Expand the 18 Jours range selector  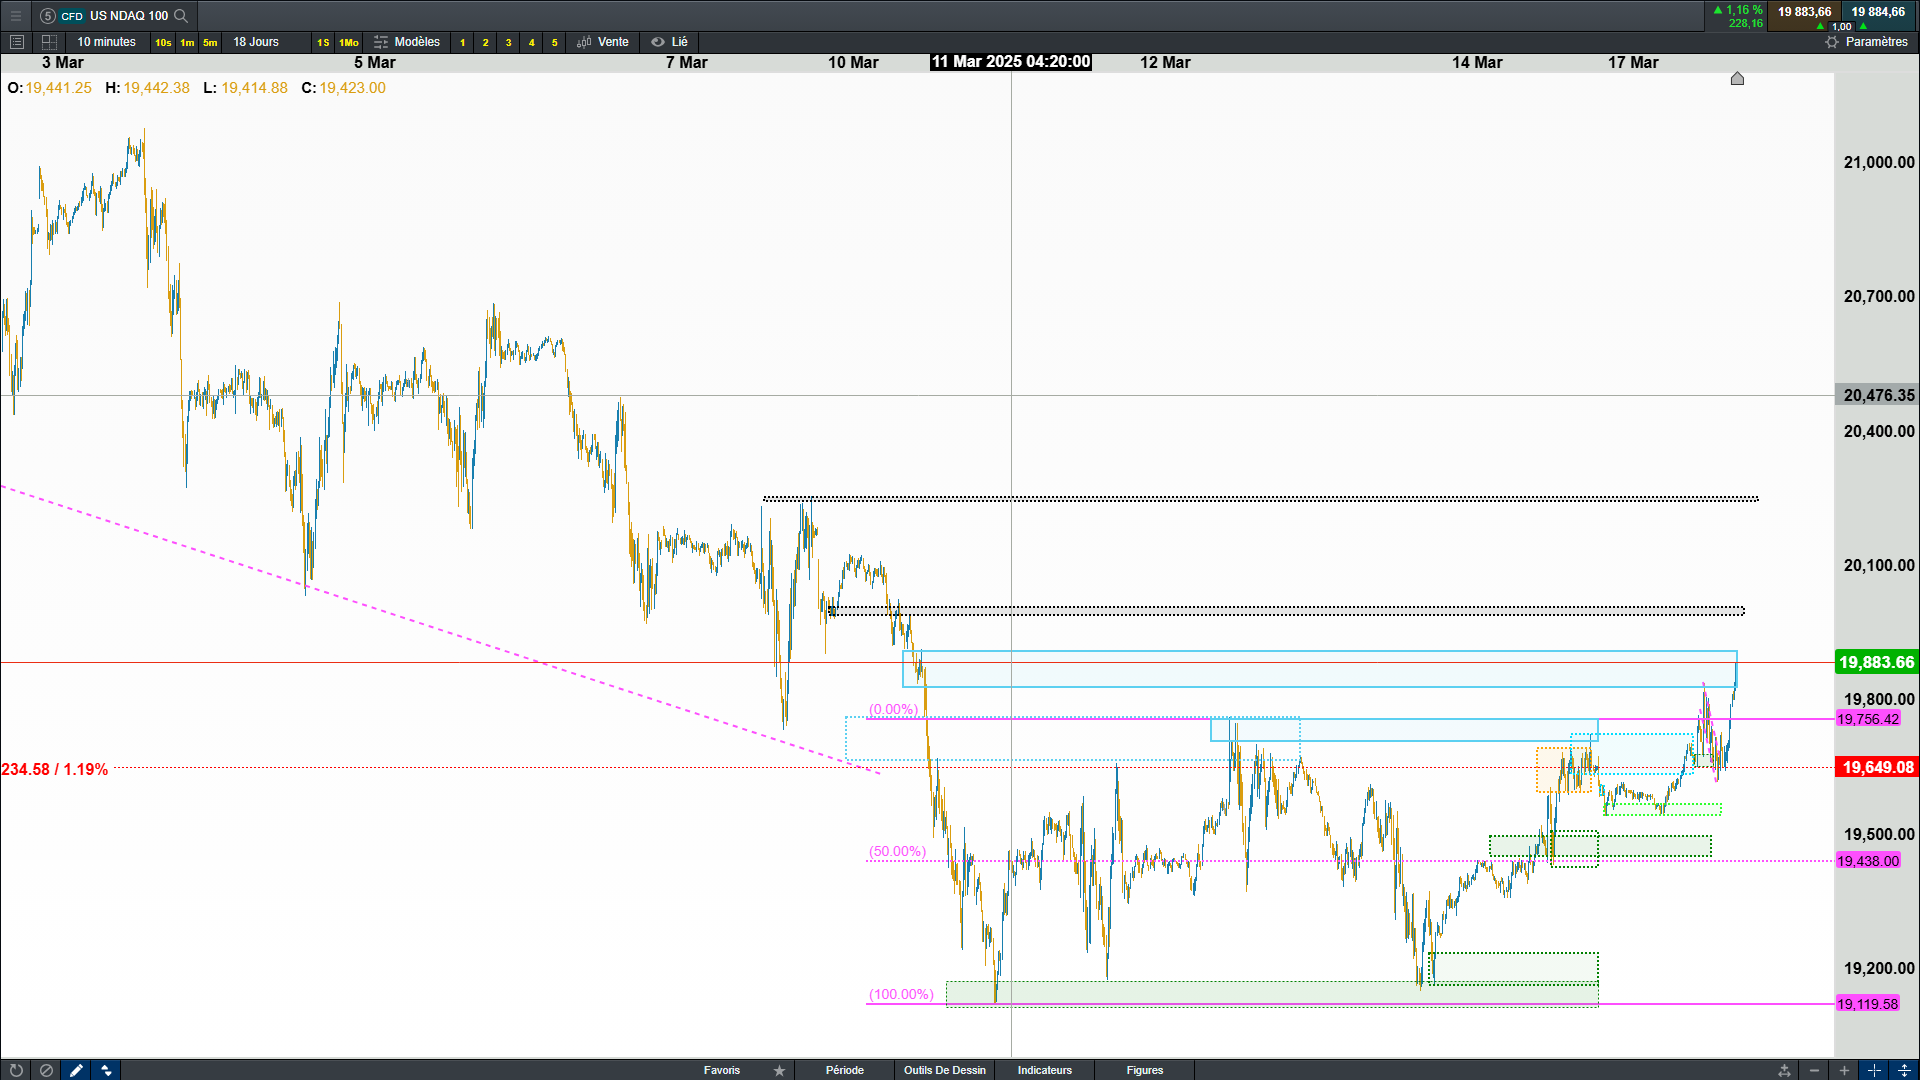(x=256, y=42)
